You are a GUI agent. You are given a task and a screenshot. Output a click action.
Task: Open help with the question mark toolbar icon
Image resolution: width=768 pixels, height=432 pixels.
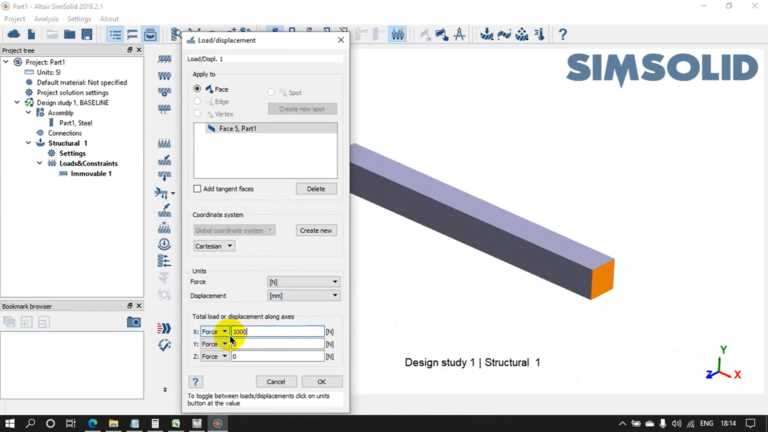(563, 34)
